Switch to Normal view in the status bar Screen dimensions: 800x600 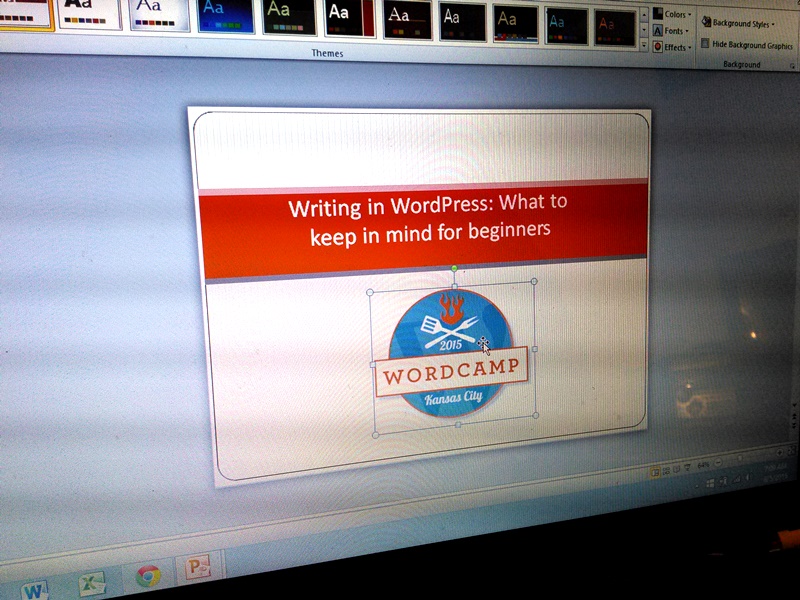point(655,472)
